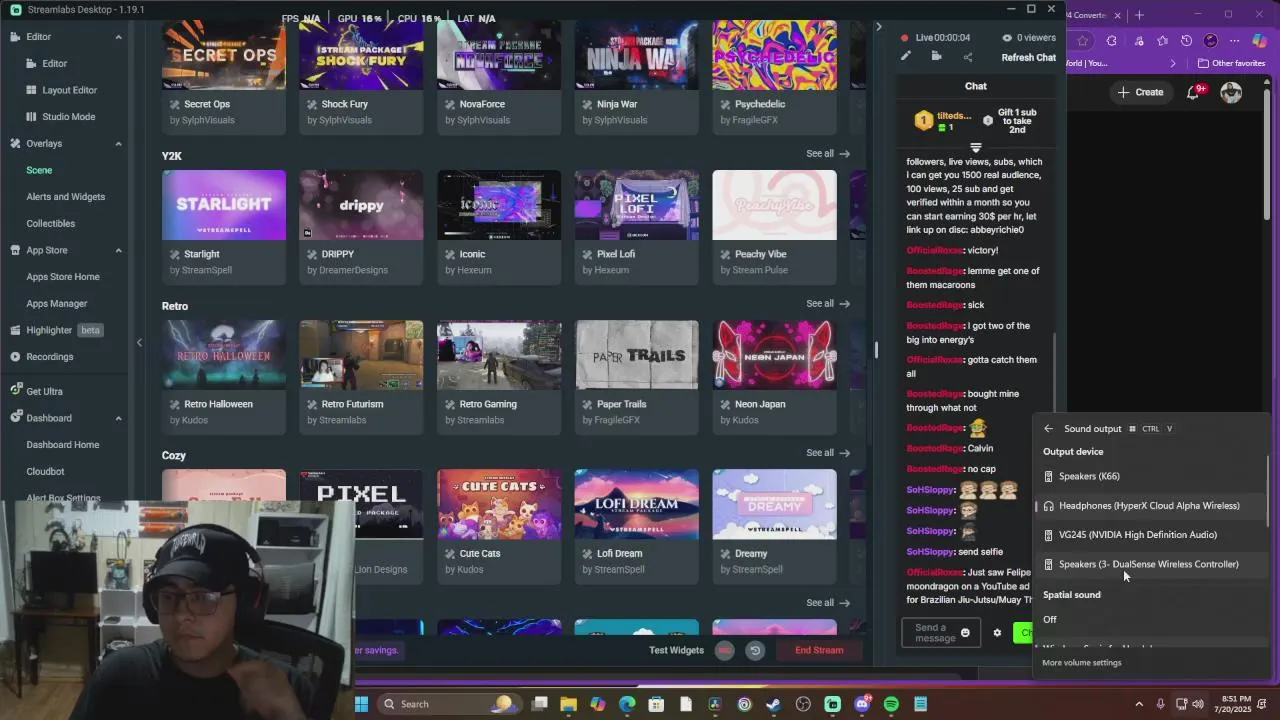Screen dimensions: 1280x720
Task: Collapse the chat panel with right chevron
Action: (x=879, y=27)
